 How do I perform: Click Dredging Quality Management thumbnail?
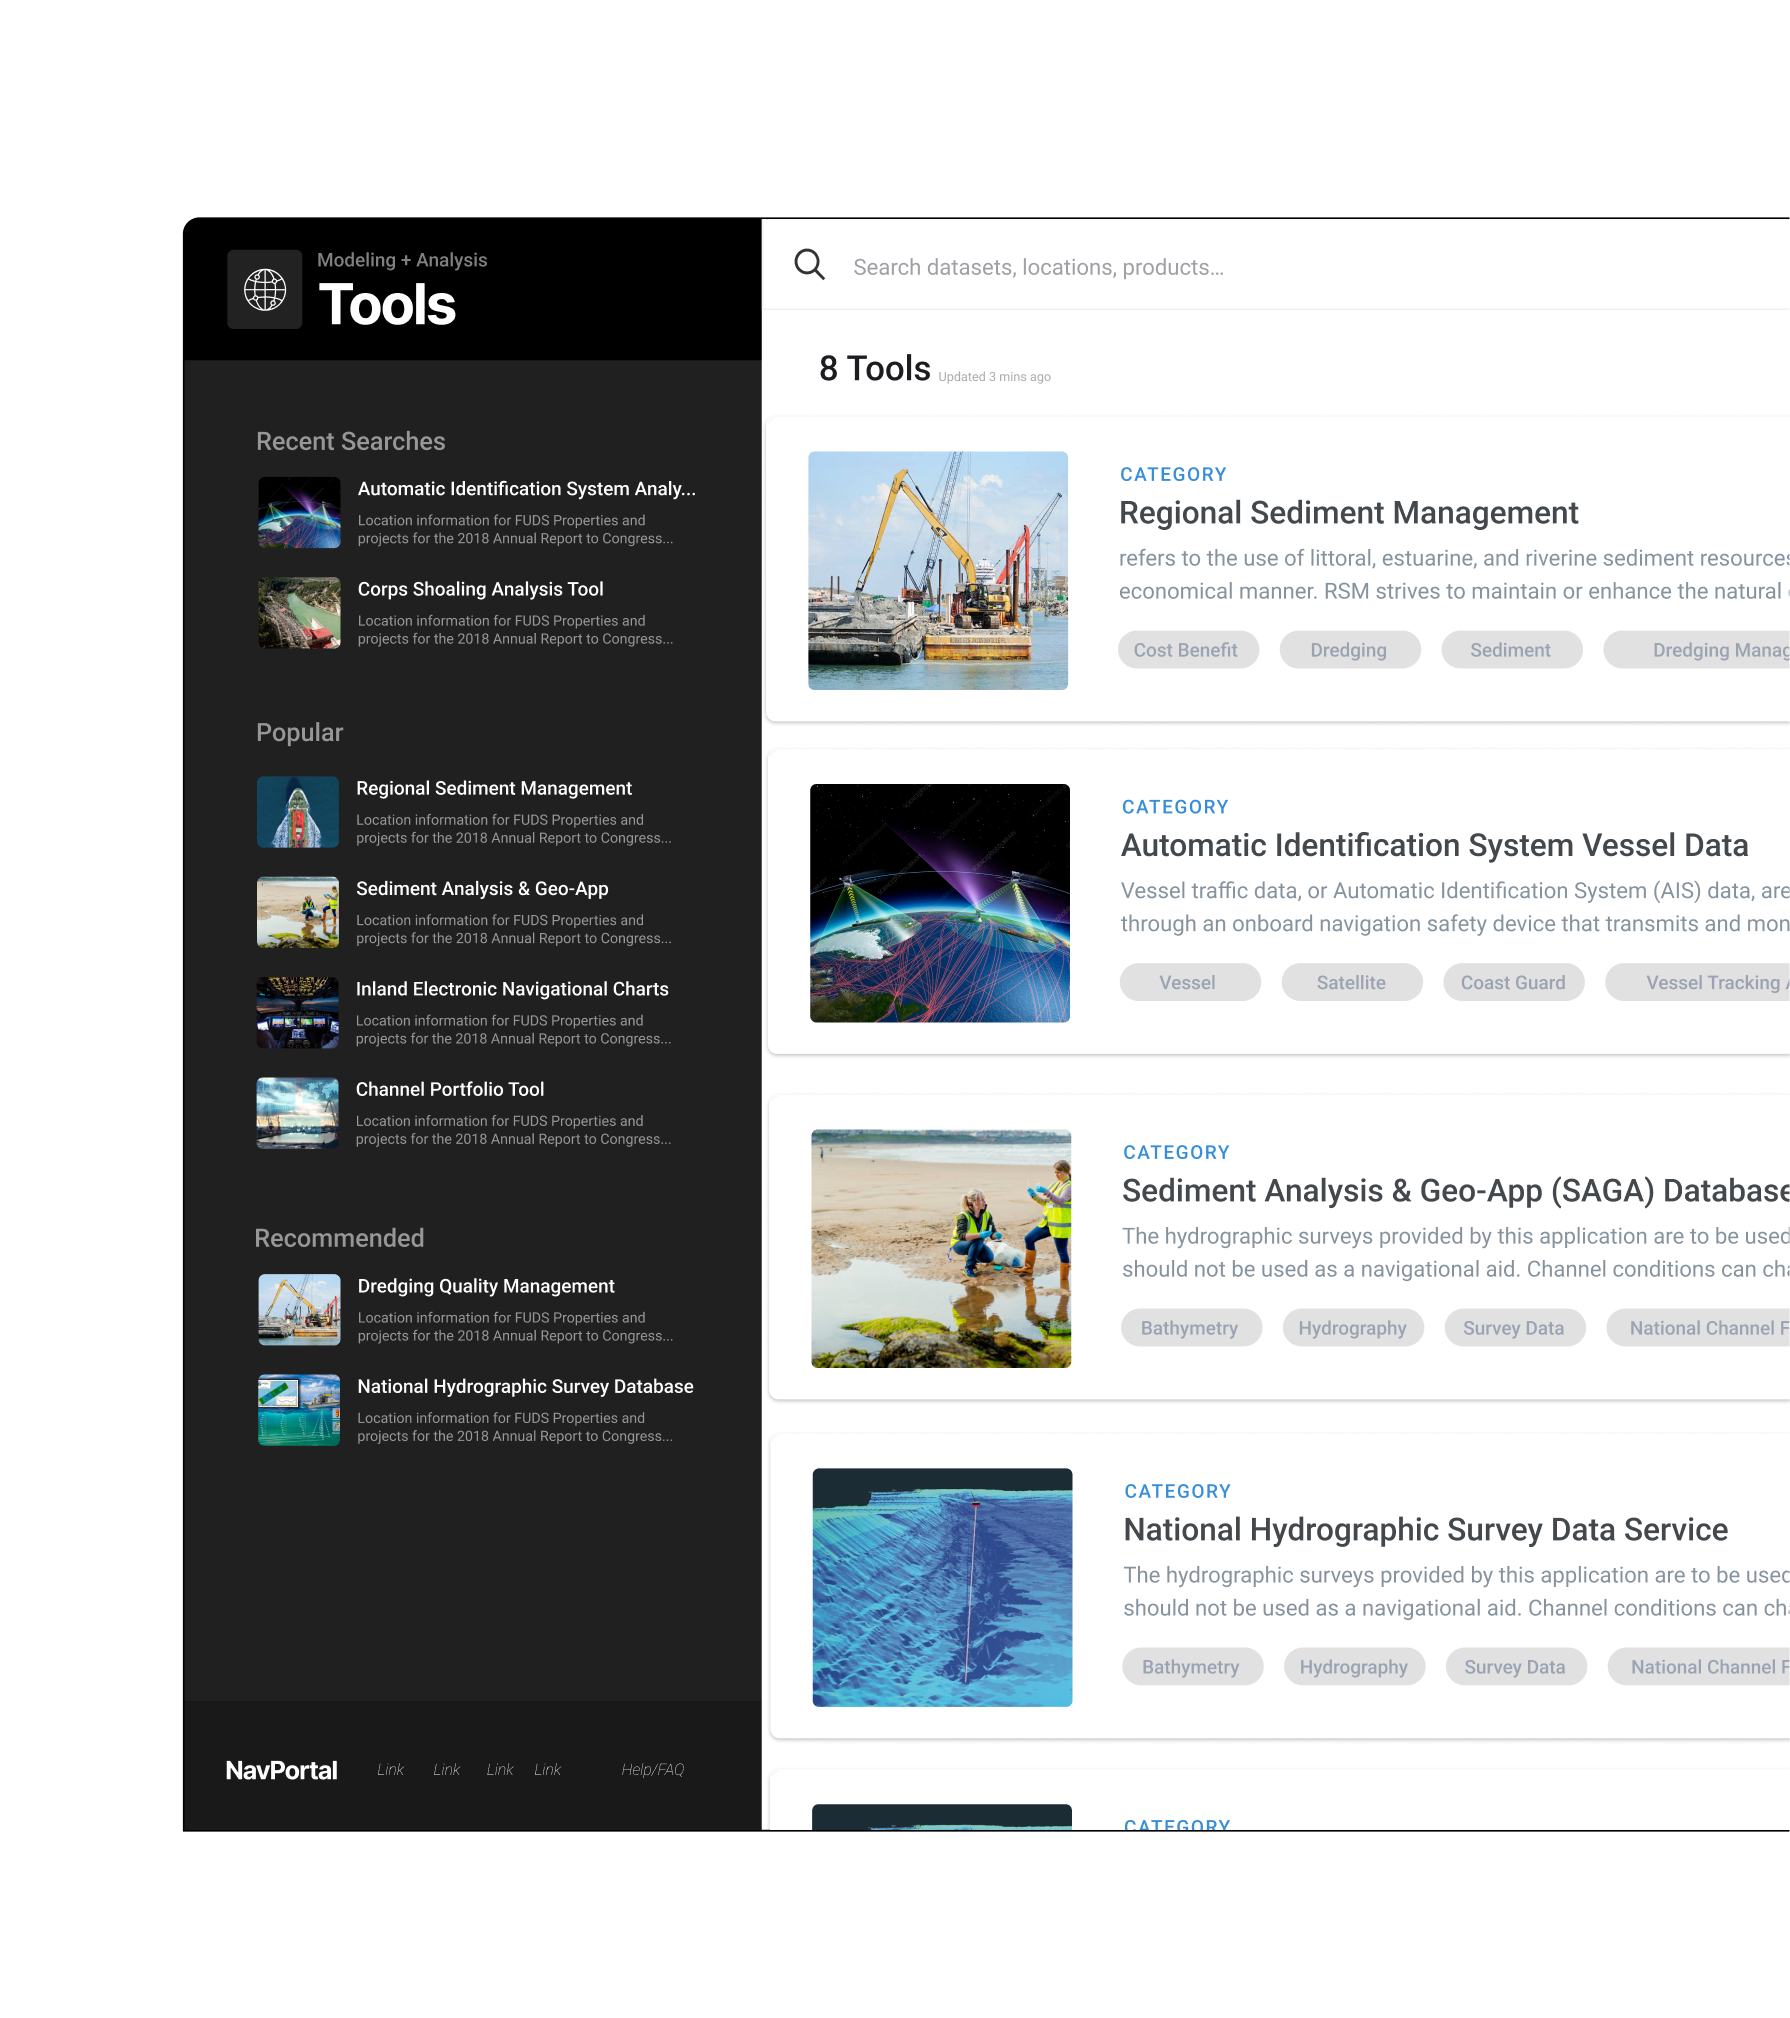coord(299,1310)
